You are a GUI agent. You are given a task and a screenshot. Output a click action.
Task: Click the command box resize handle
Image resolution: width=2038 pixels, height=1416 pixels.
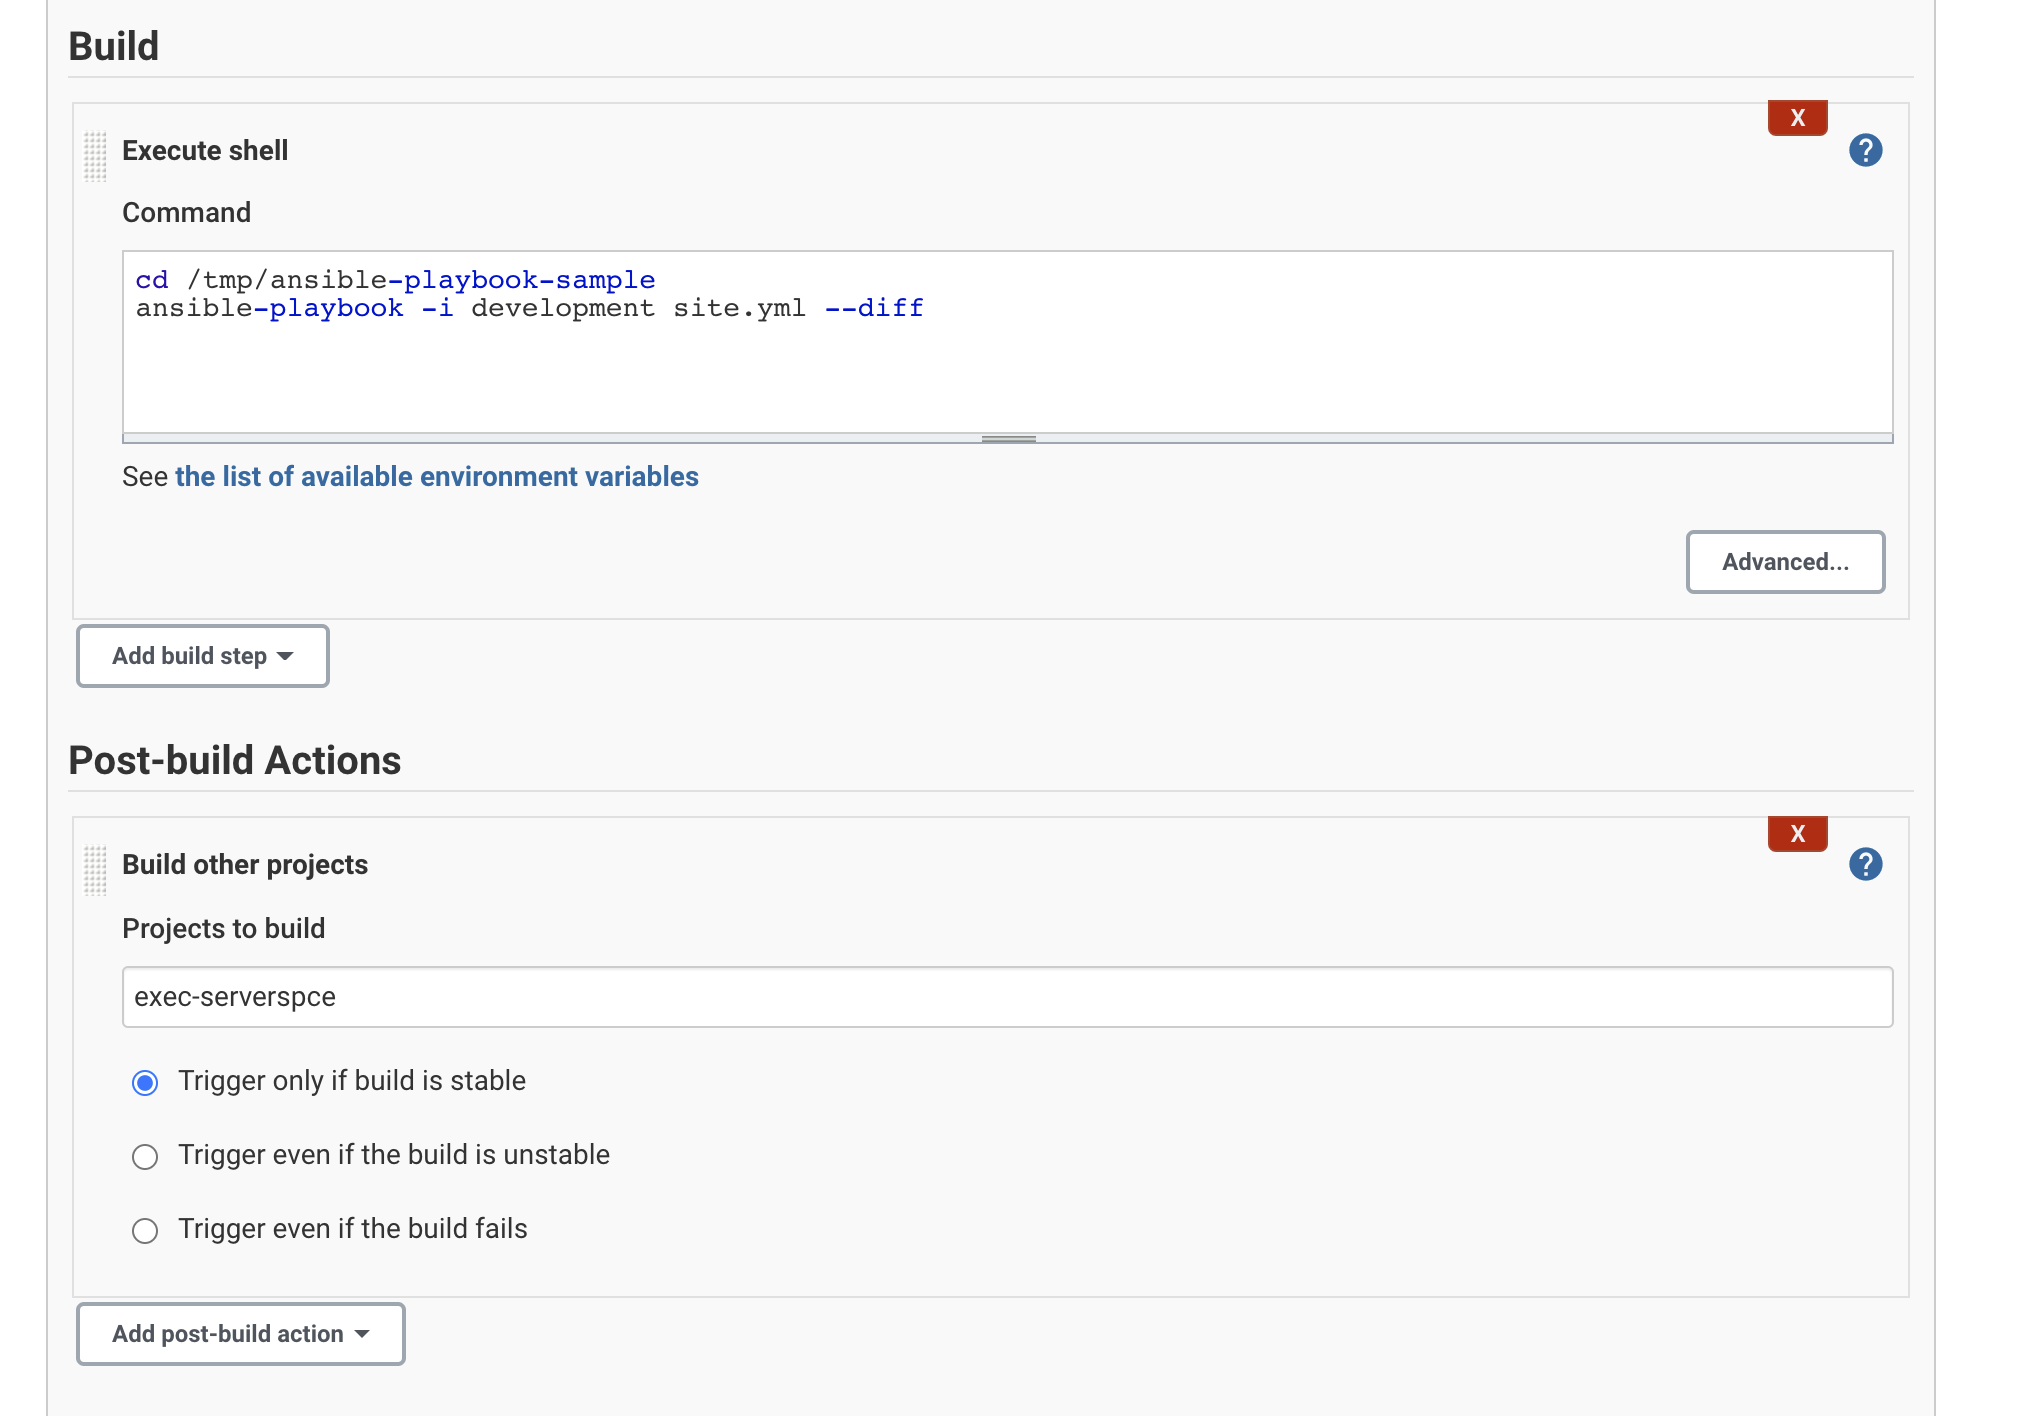pyautogui.click(x=1007, y=439)
